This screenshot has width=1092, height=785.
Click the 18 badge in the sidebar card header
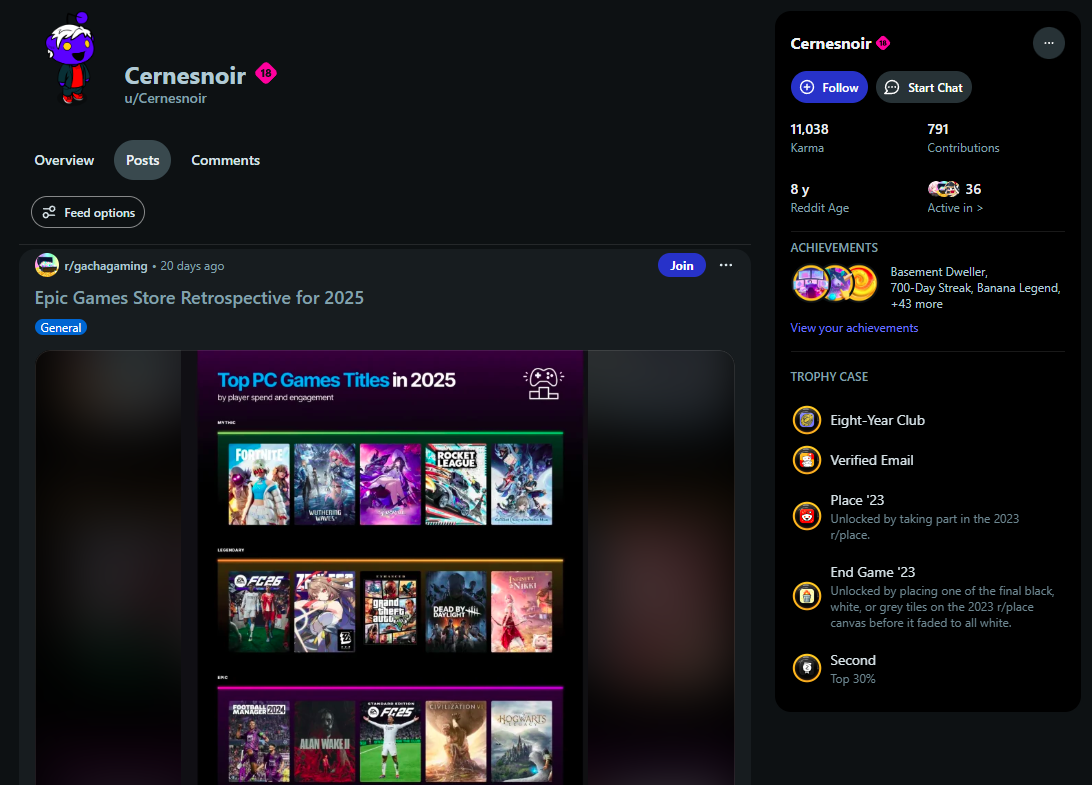click(x=883, y=43)
